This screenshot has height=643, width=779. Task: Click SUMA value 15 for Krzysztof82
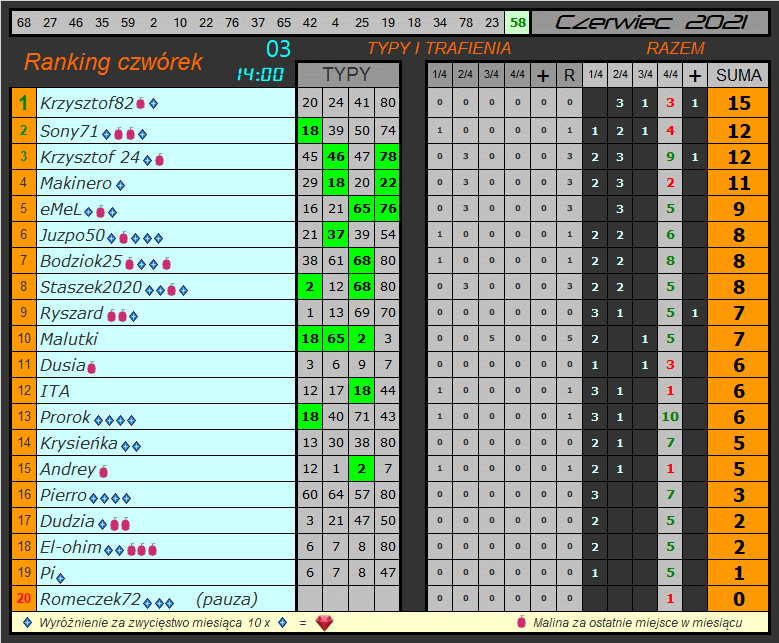[738, 103]
